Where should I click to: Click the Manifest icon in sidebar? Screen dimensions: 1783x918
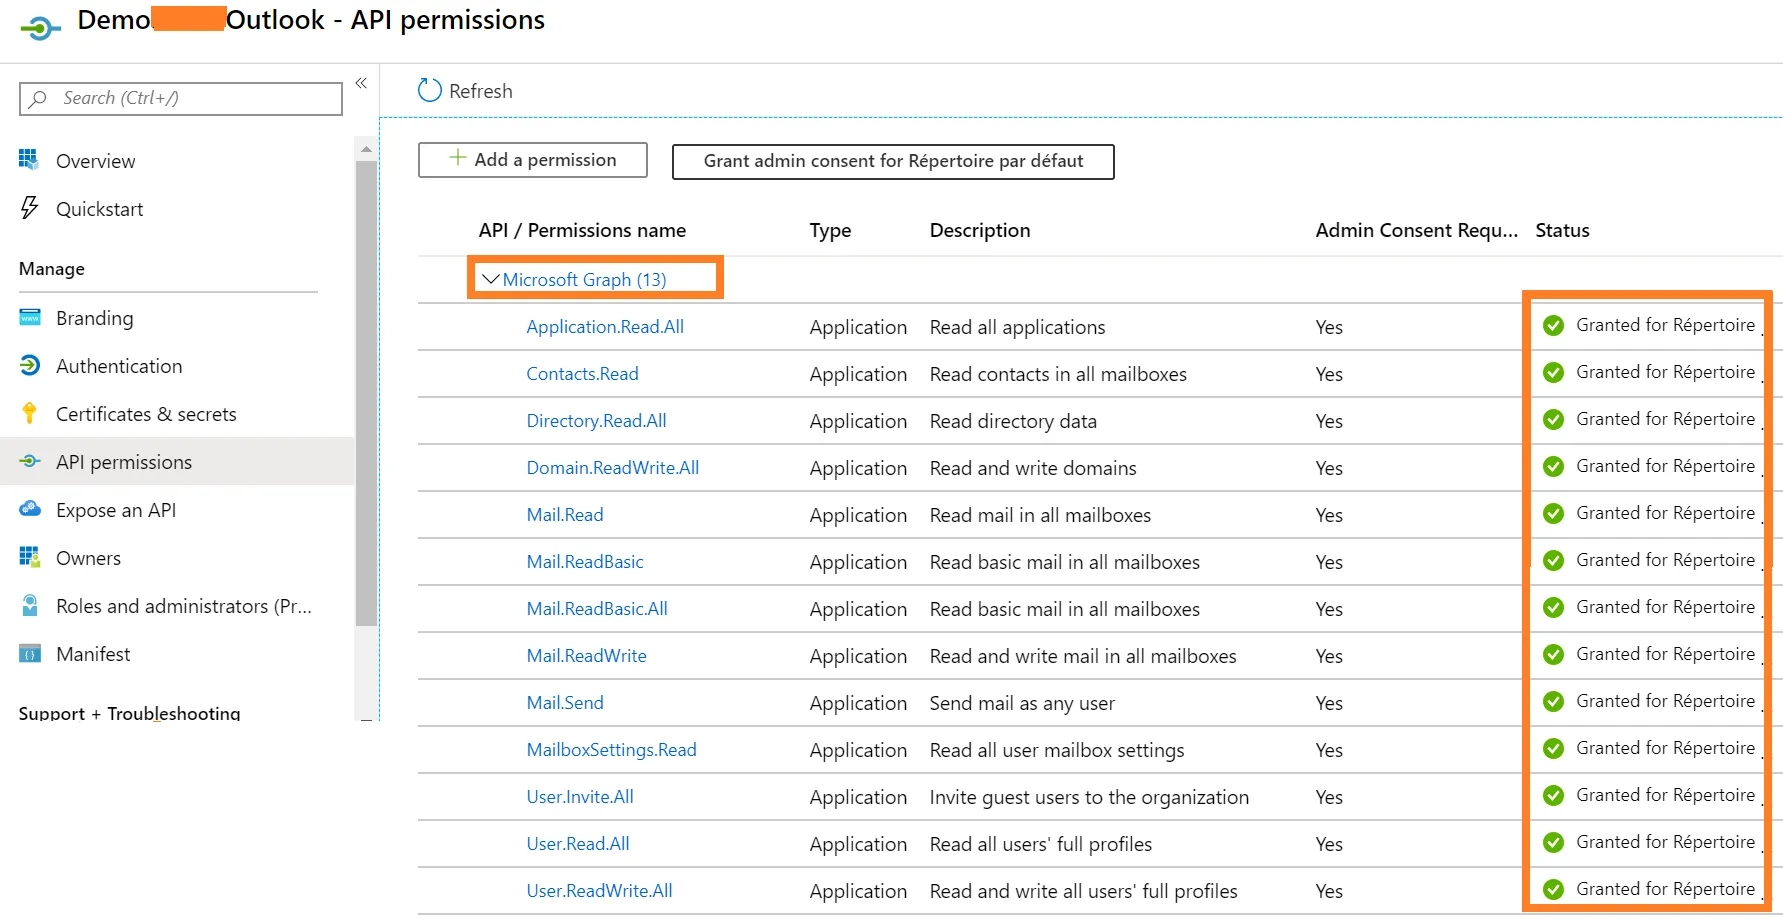pyautogui.click(x=30, y=654)
